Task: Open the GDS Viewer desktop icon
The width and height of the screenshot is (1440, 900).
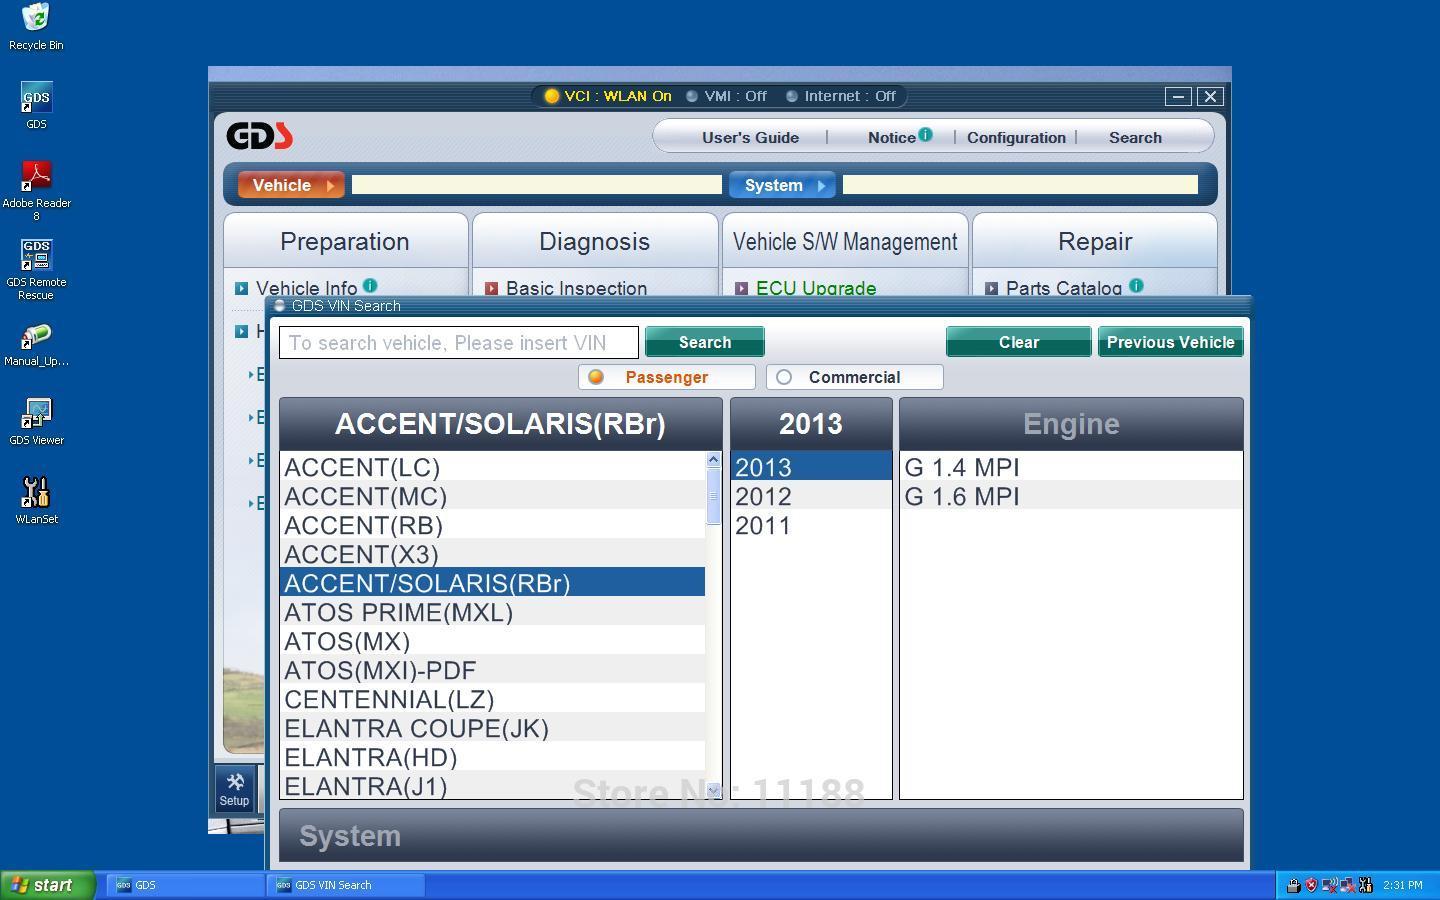Action: 36,420
